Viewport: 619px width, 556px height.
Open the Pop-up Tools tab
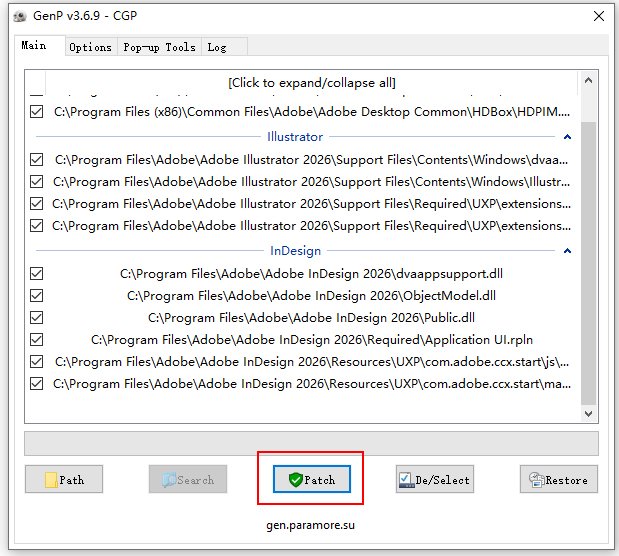click(159, 47)
